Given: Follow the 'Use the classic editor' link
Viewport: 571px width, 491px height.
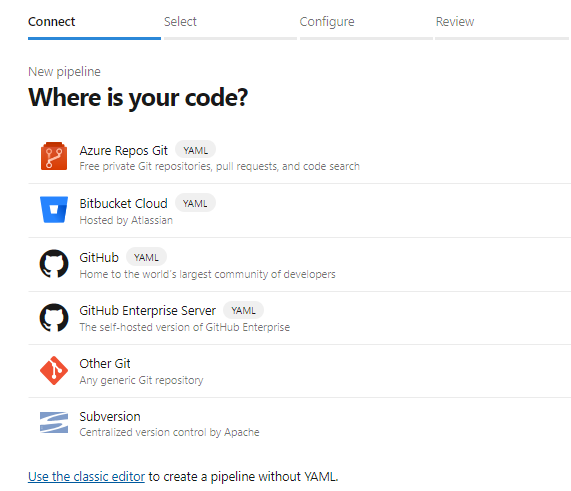Looking at the screenshot, I should tap(86, 476).
